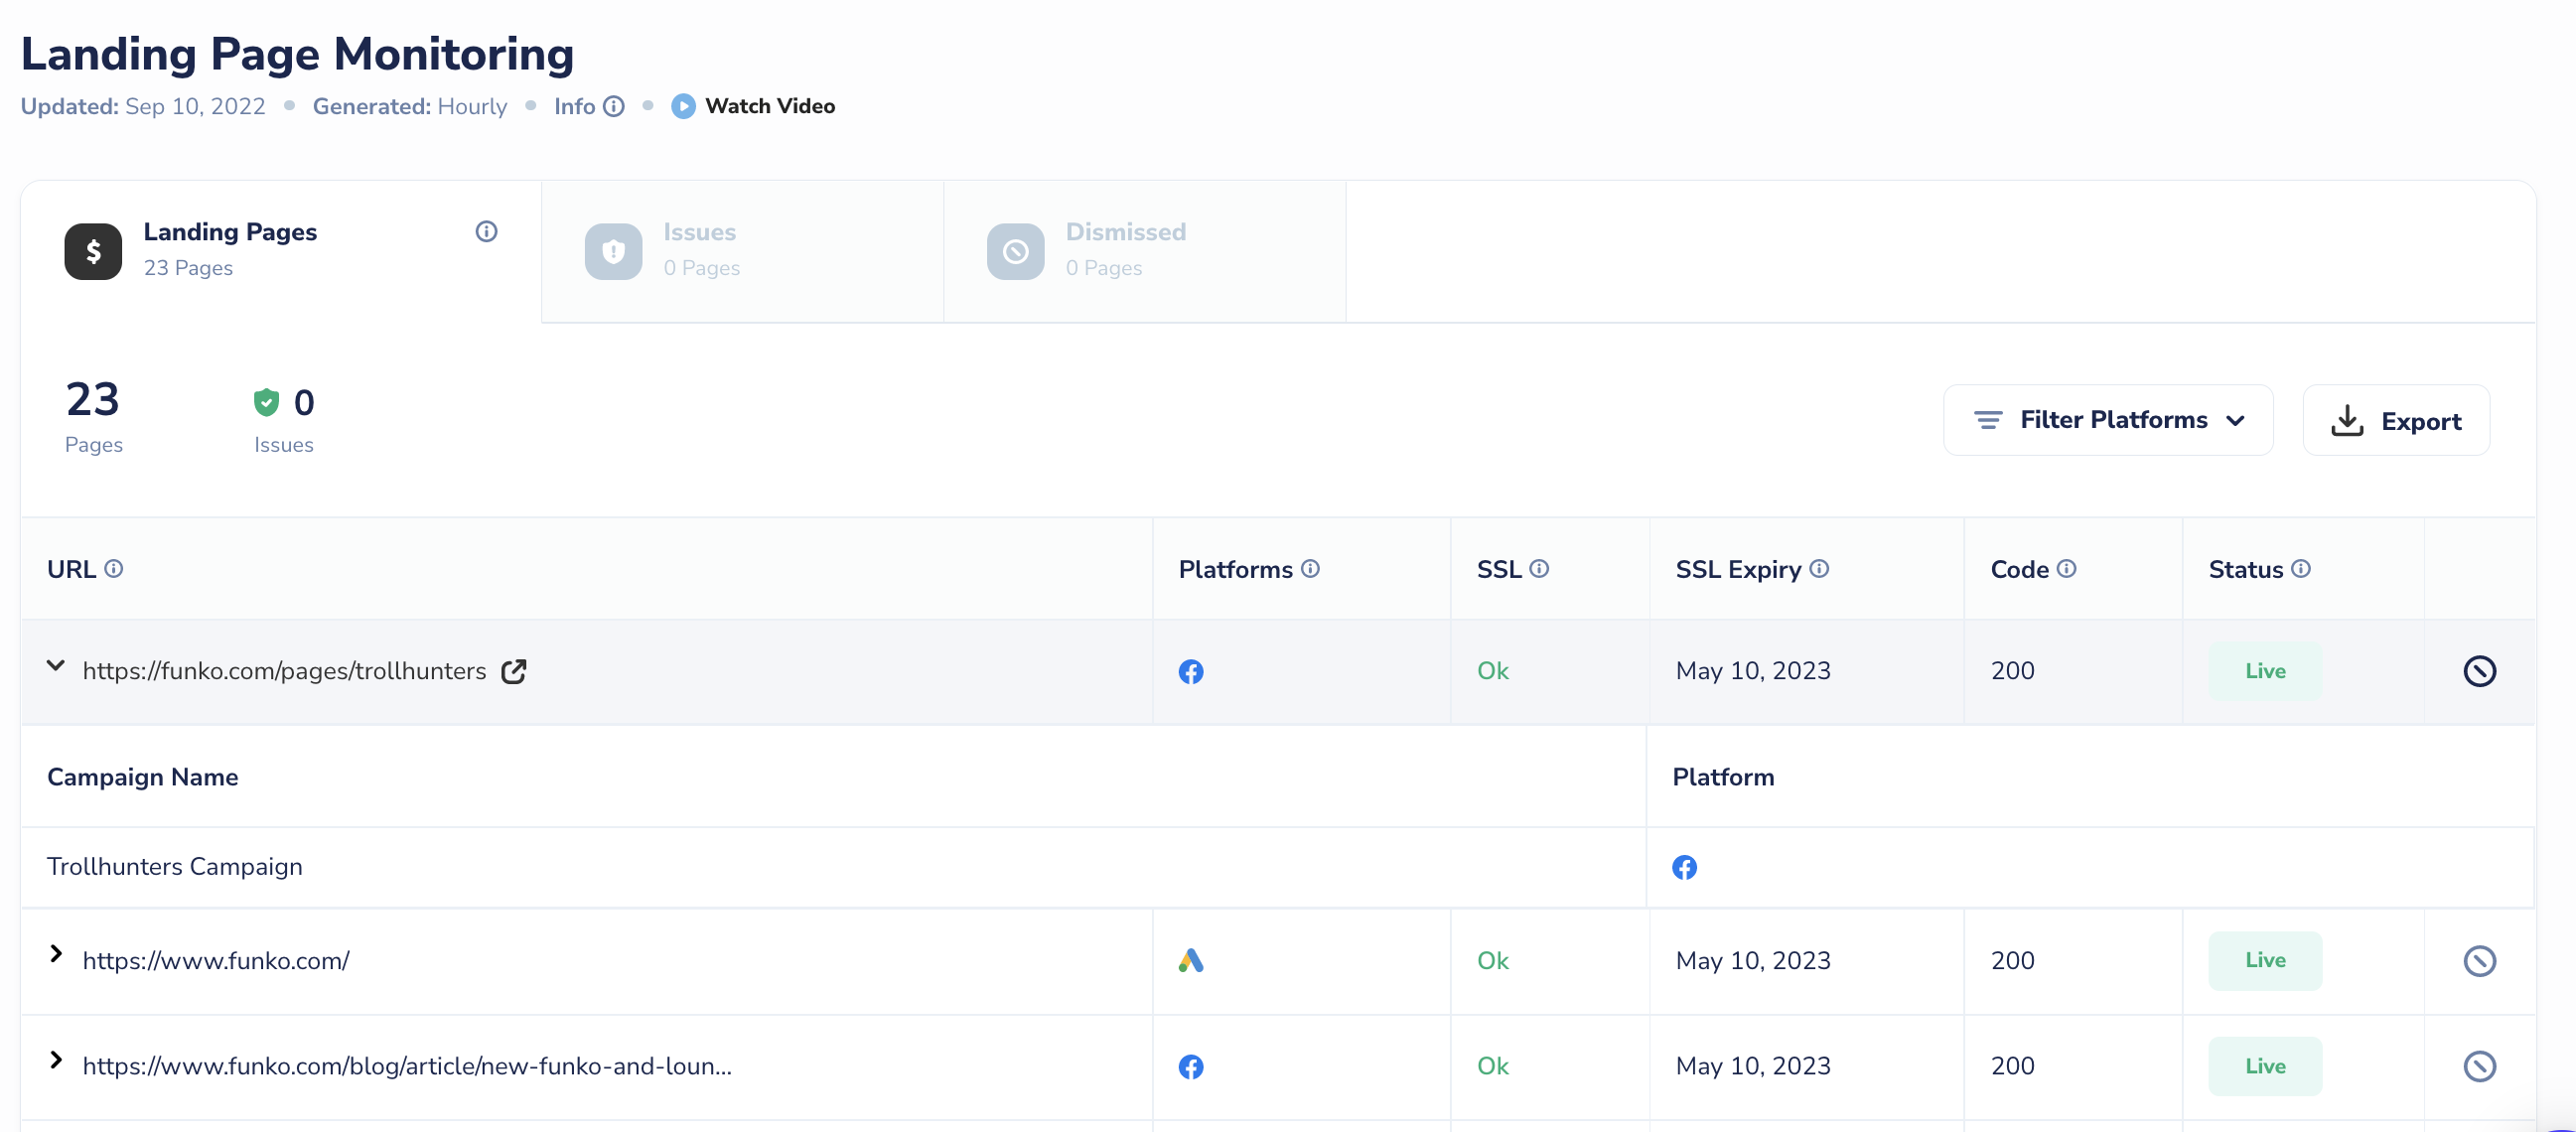Play the Watch Video icon
The width and height of the screenshot is (2576, 1132).
coord(683,106)
